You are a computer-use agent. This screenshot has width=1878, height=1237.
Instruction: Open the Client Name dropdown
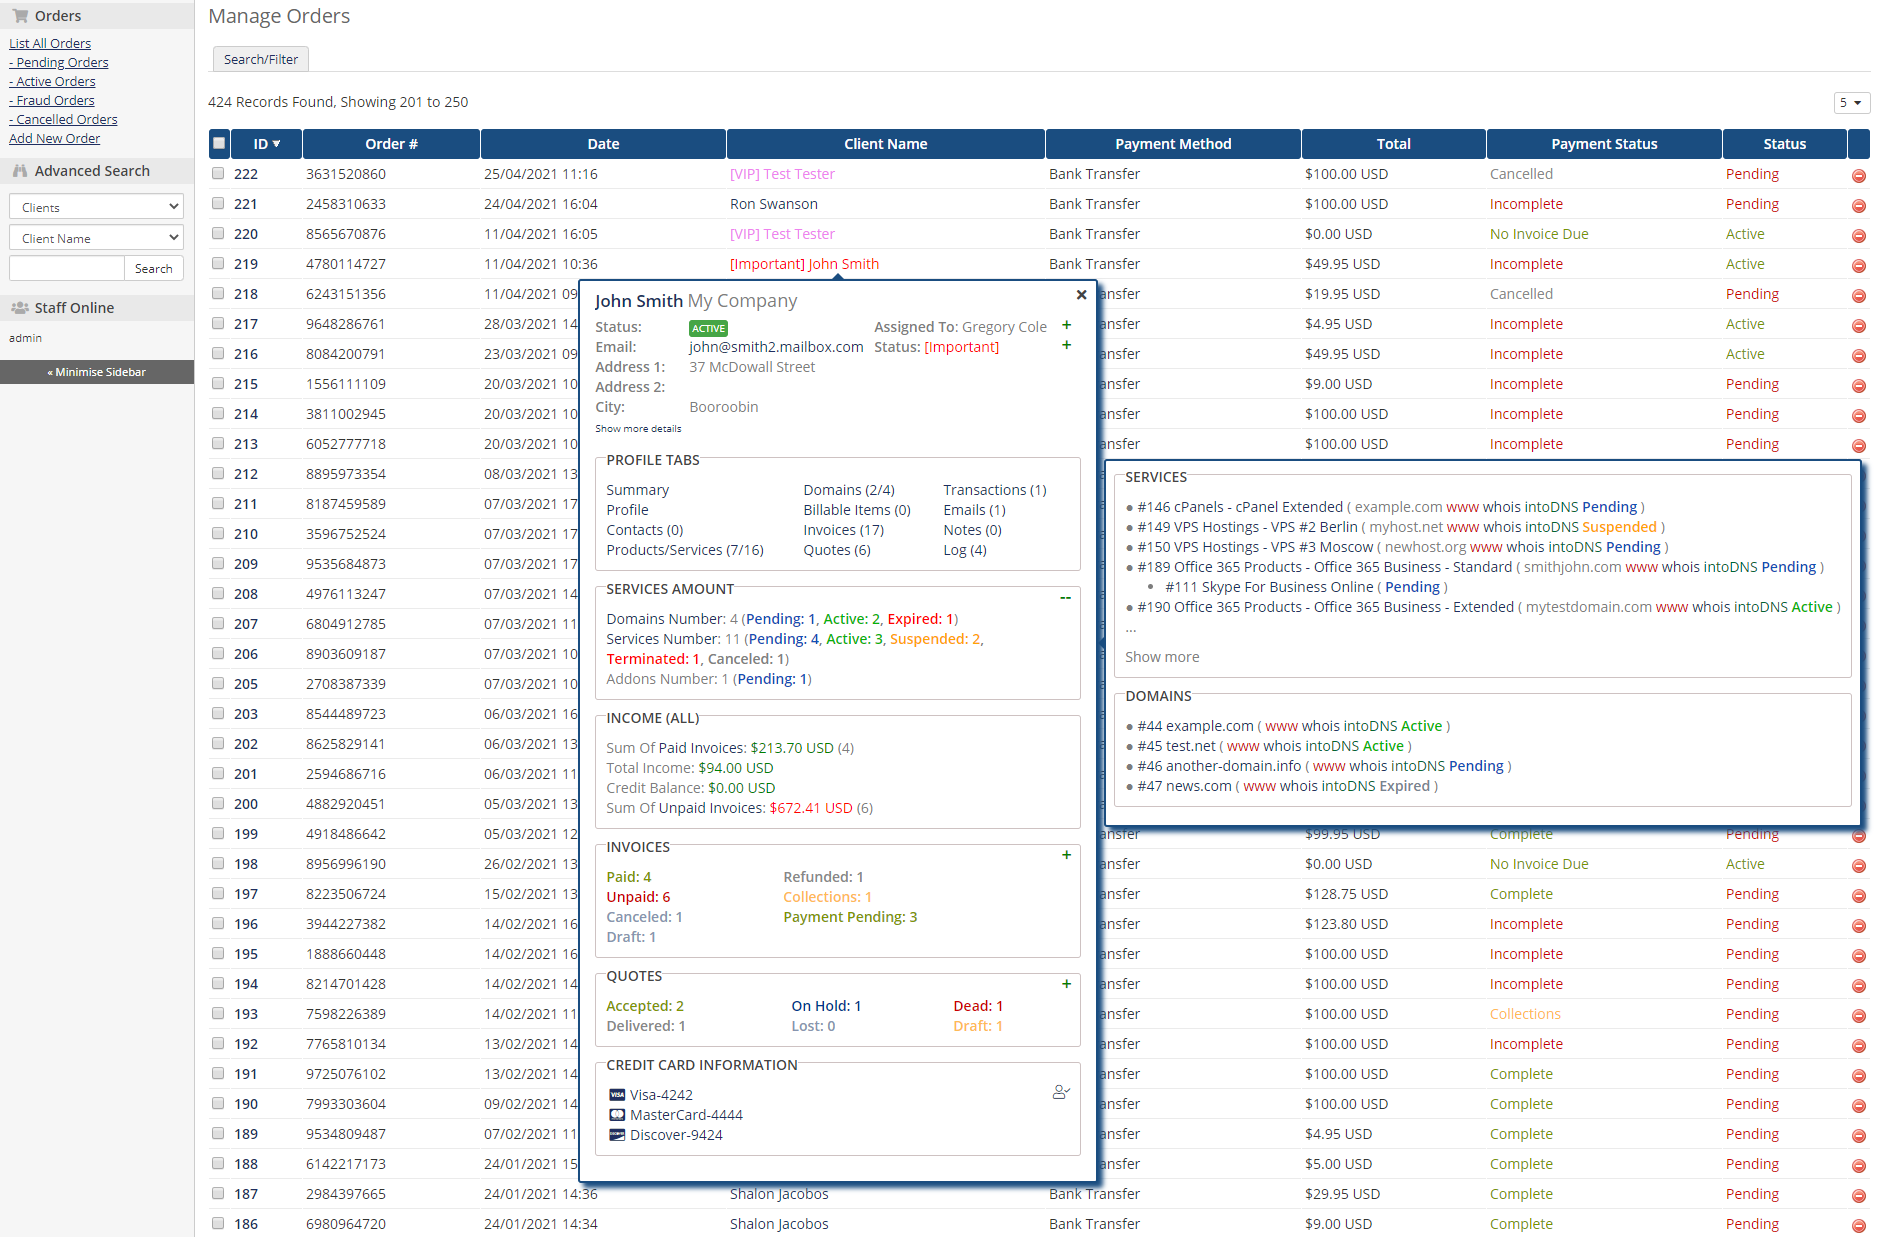pos(97,238)
